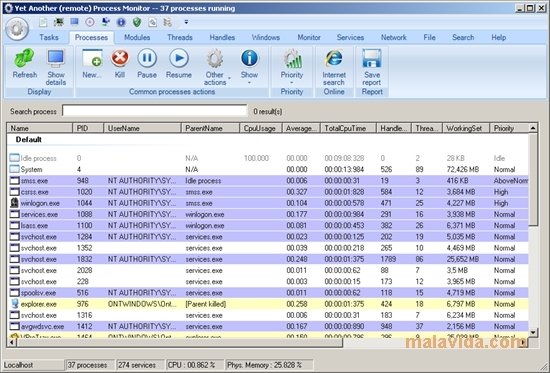Select the services.exe process name

point(39,214)
